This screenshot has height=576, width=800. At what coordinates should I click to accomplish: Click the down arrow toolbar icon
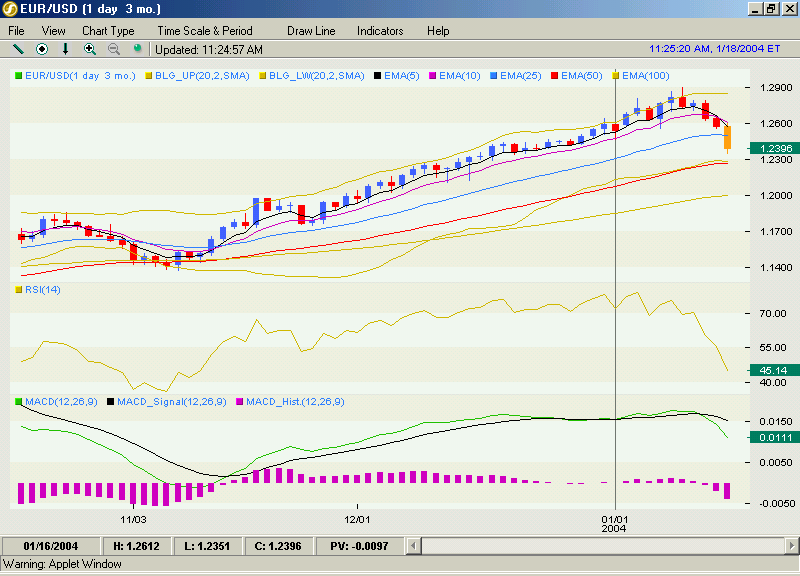pyautogui.click(x=65, y=49)
